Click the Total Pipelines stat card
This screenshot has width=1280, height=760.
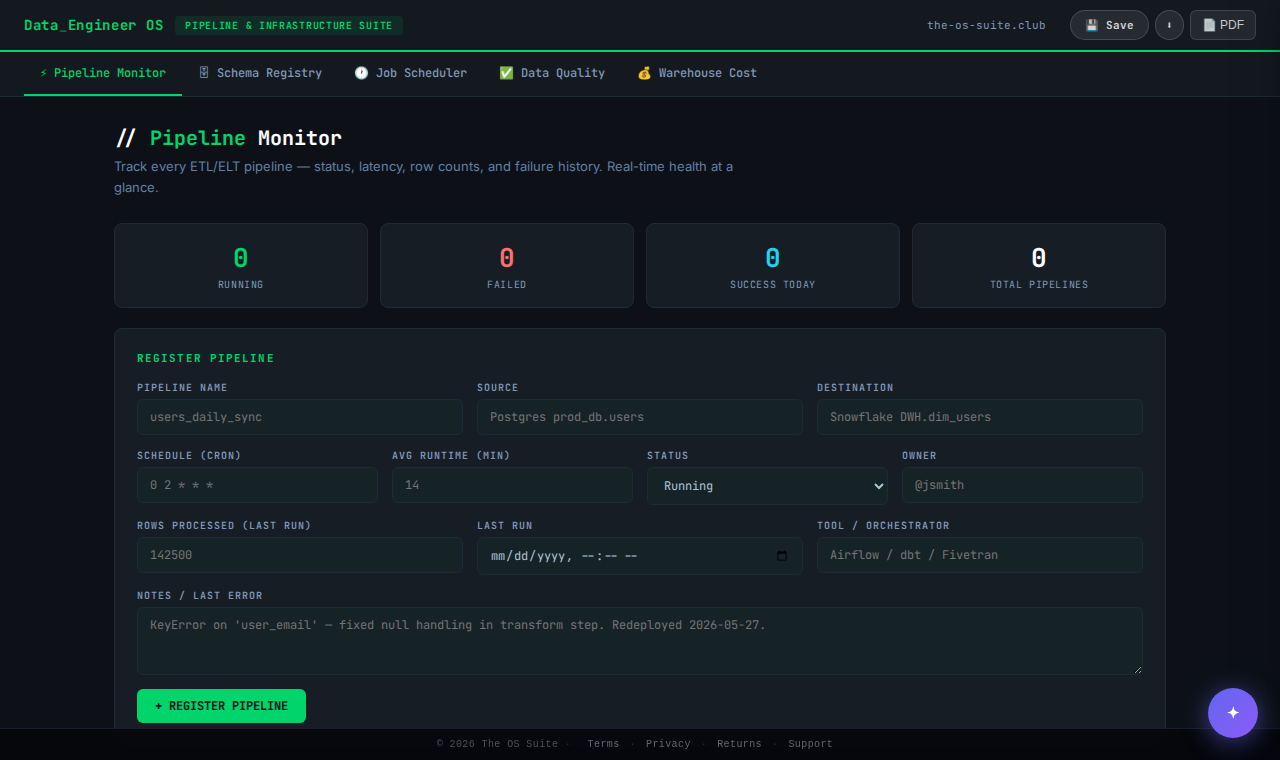click(x=1039, y=265)
